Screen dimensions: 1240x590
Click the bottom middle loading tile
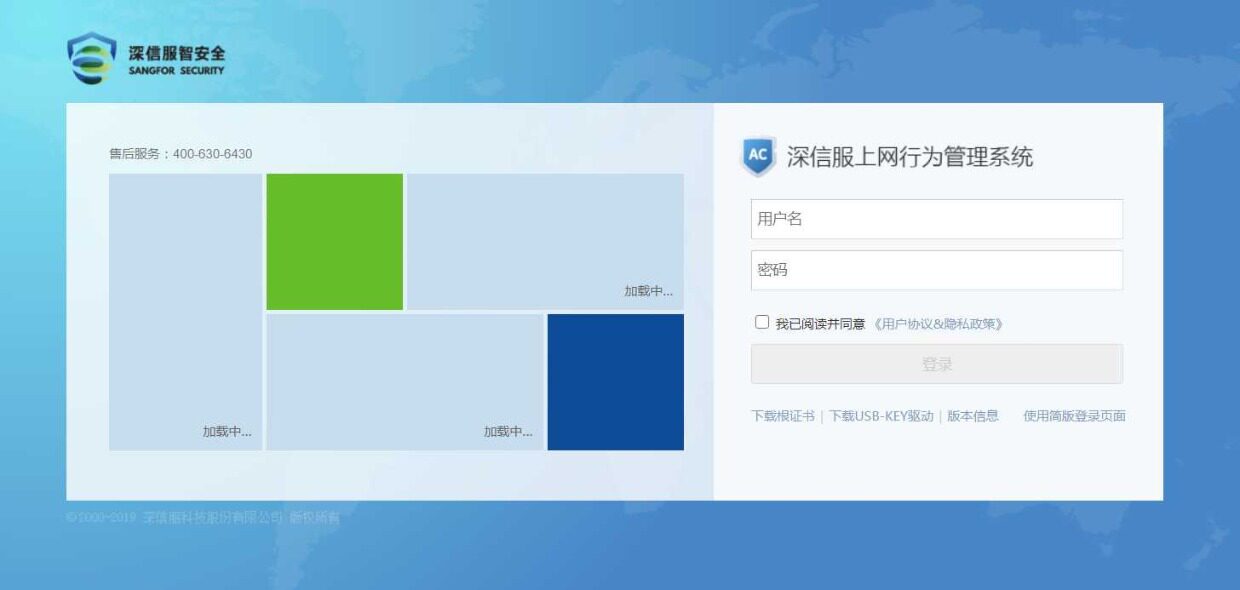coord(404,382)
